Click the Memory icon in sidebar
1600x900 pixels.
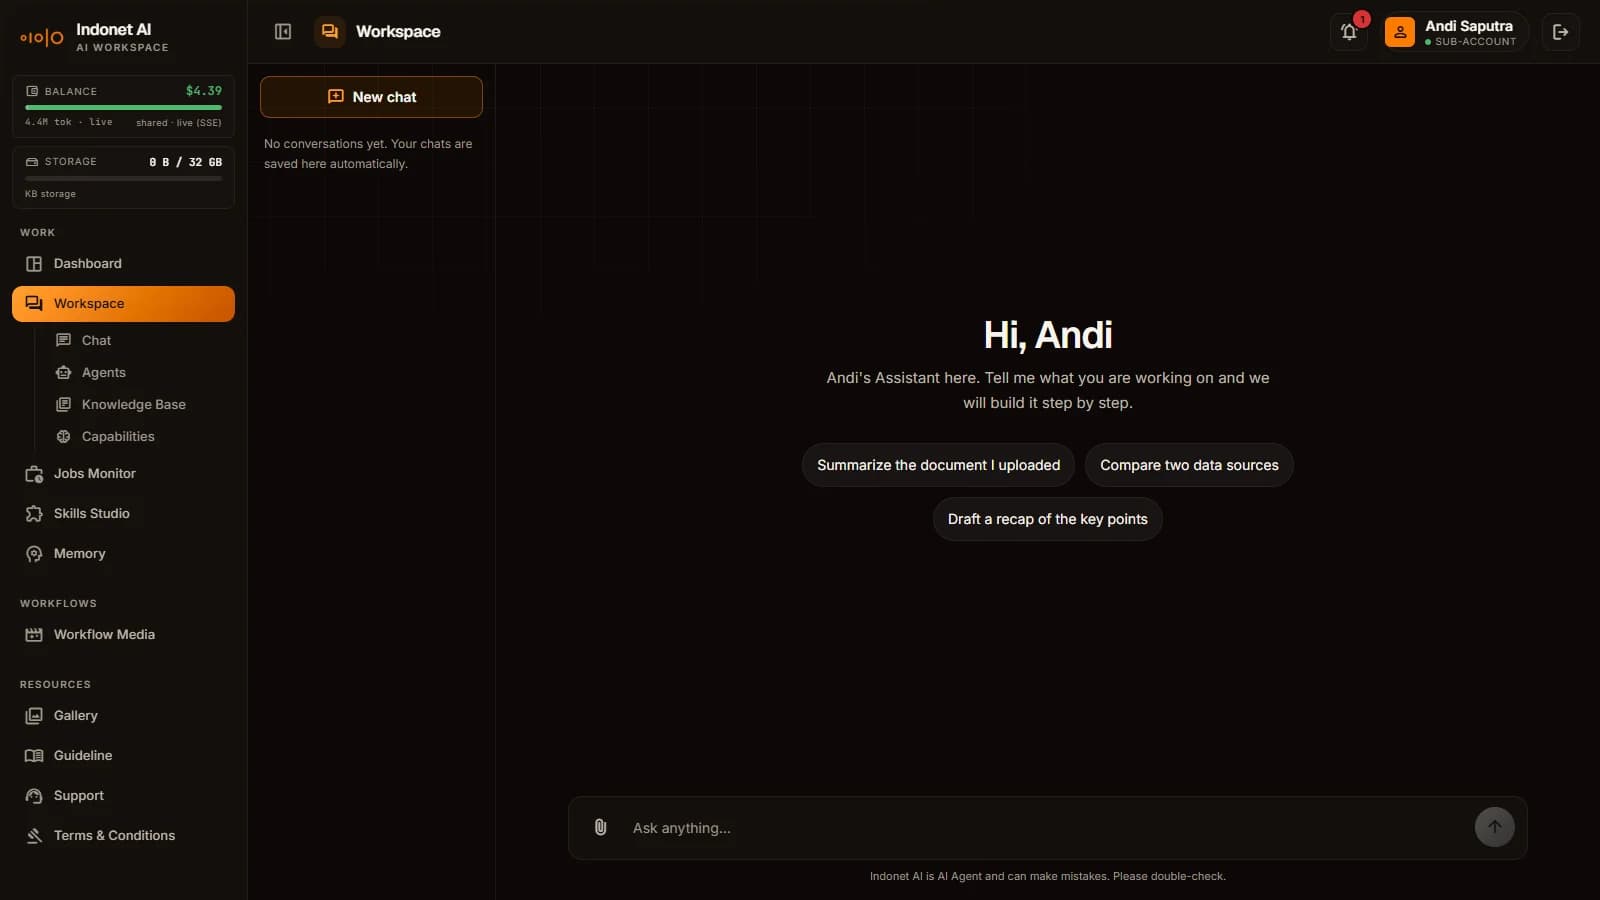click(x=34, y=554)
